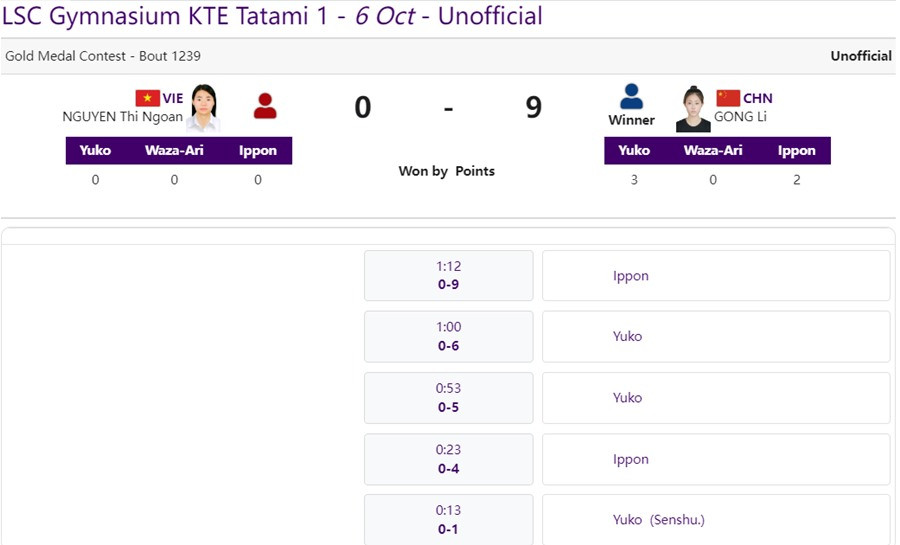Screen dimensions: 900x545
Task: Click the red competitor silhouette icon
Action: 265,106
